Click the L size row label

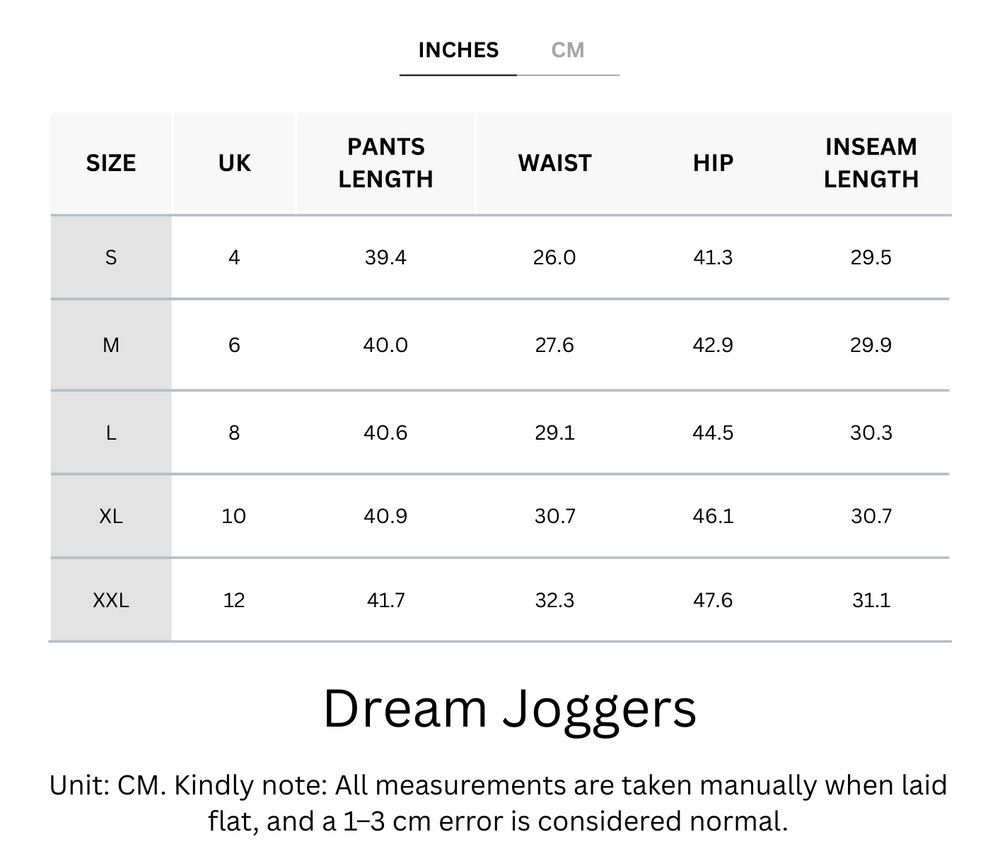tap(110, 431)
